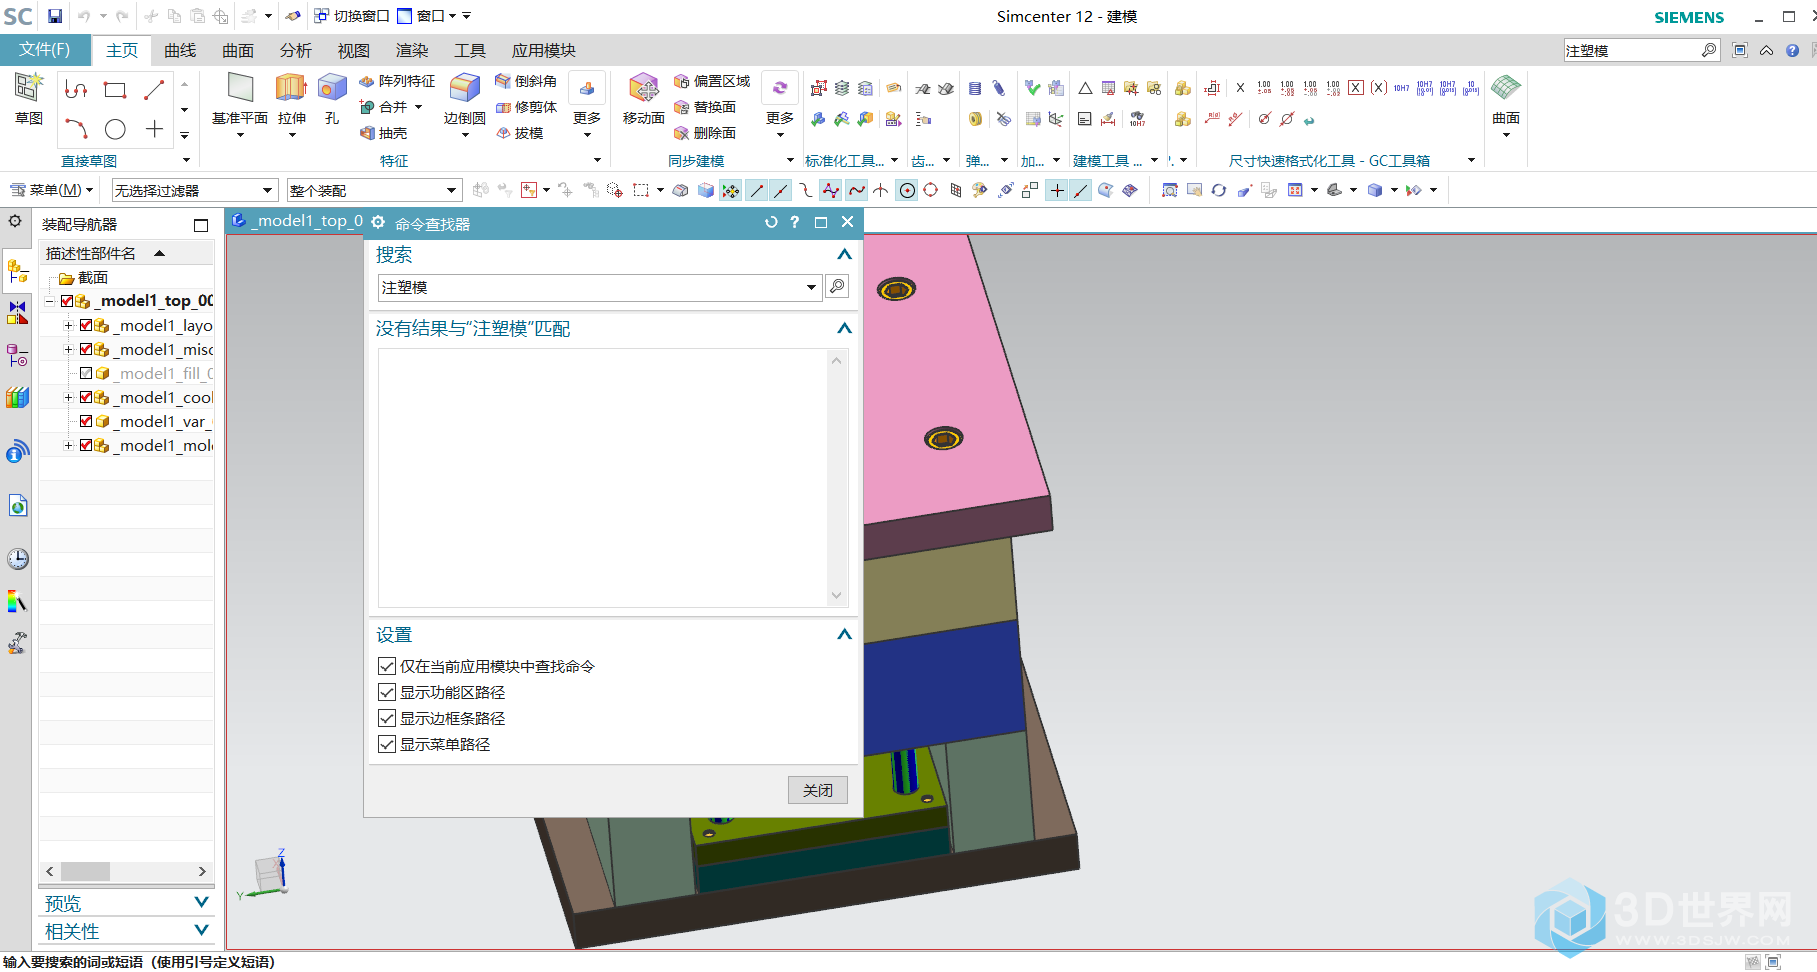Screen dimensions: 1817x972
Task: Click the 描述性部件名 column header
Action: (x=126, y=253)
